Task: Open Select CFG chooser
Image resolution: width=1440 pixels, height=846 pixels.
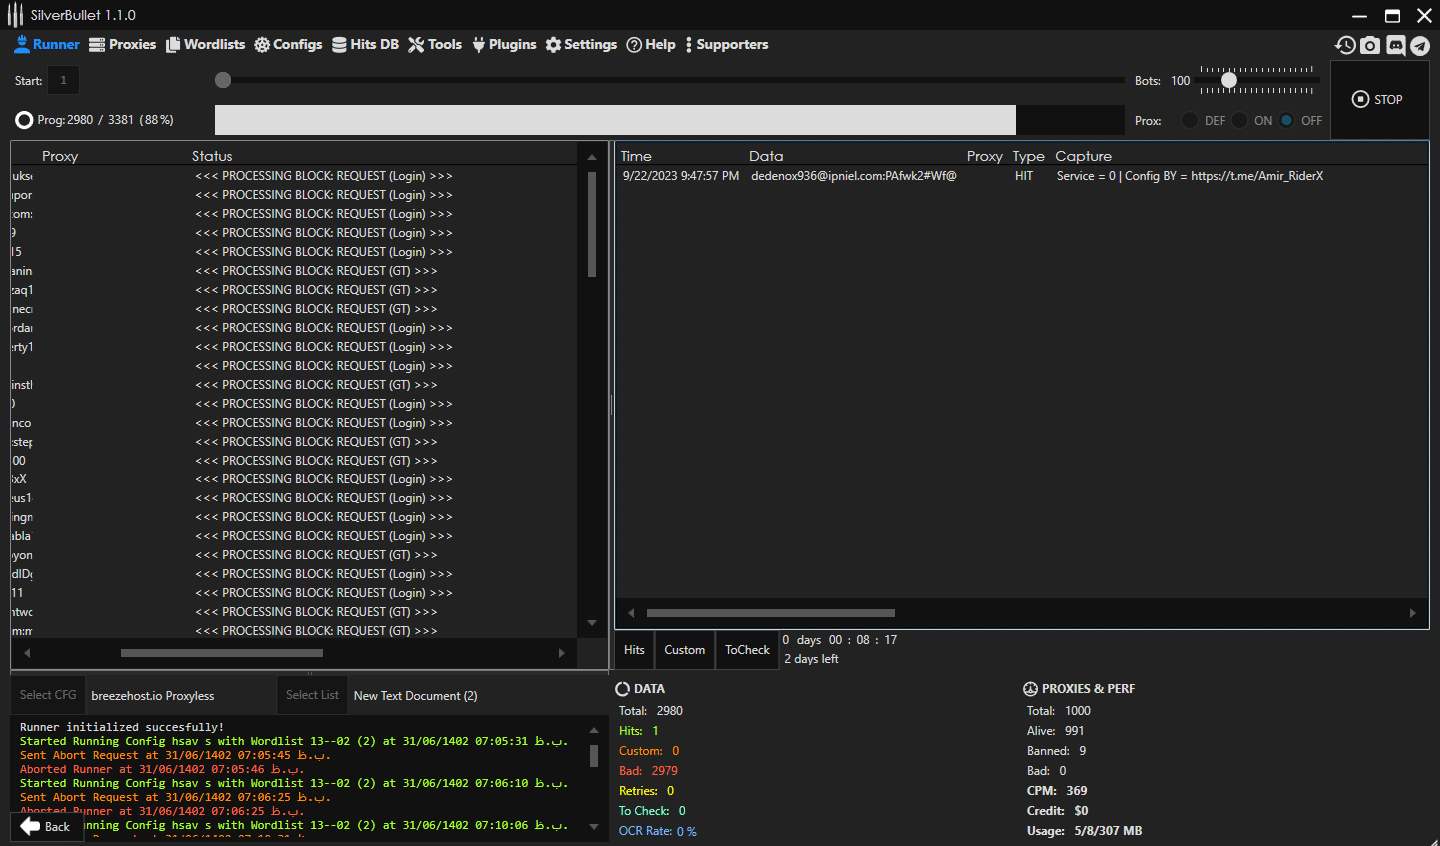Action: coord(46,694)
